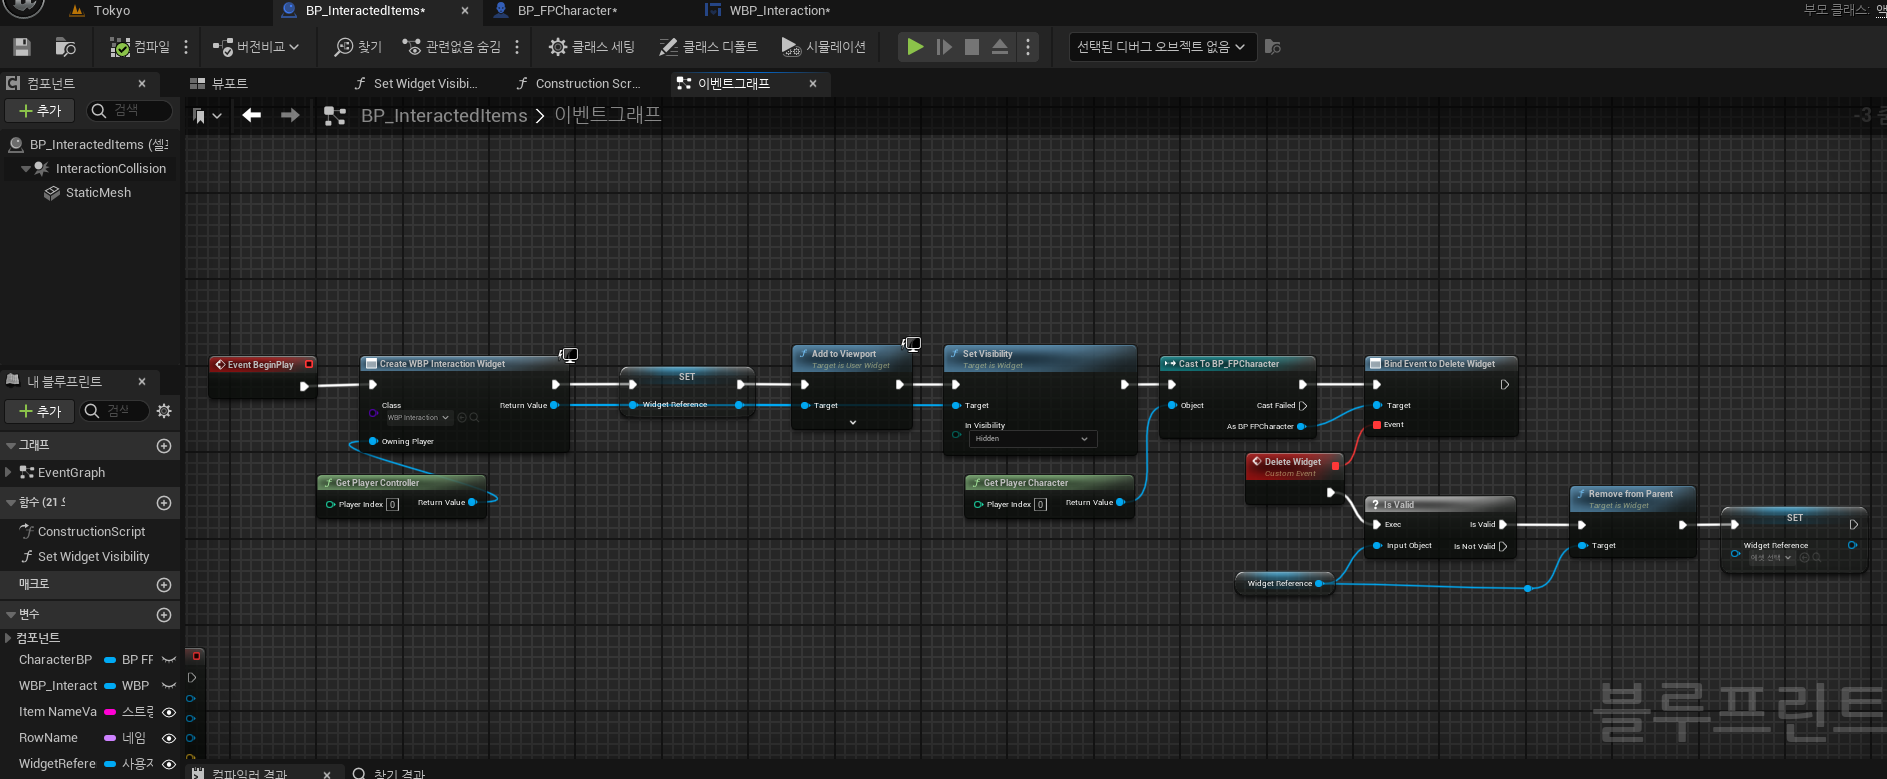Image resolution: width=1887 pixels, height=779 pixels.
Task: Open 클래스 세팅 class settings
Action: [592, 47]
